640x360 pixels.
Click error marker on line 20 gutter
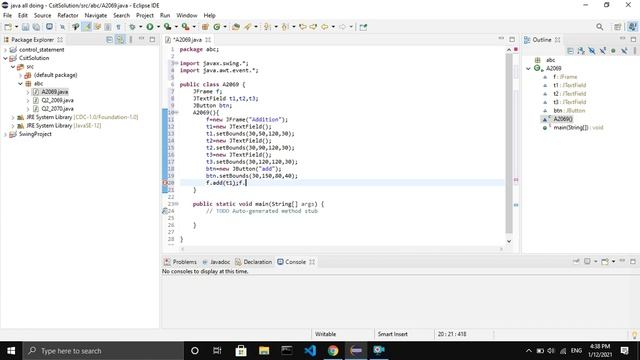click(165, 183)
